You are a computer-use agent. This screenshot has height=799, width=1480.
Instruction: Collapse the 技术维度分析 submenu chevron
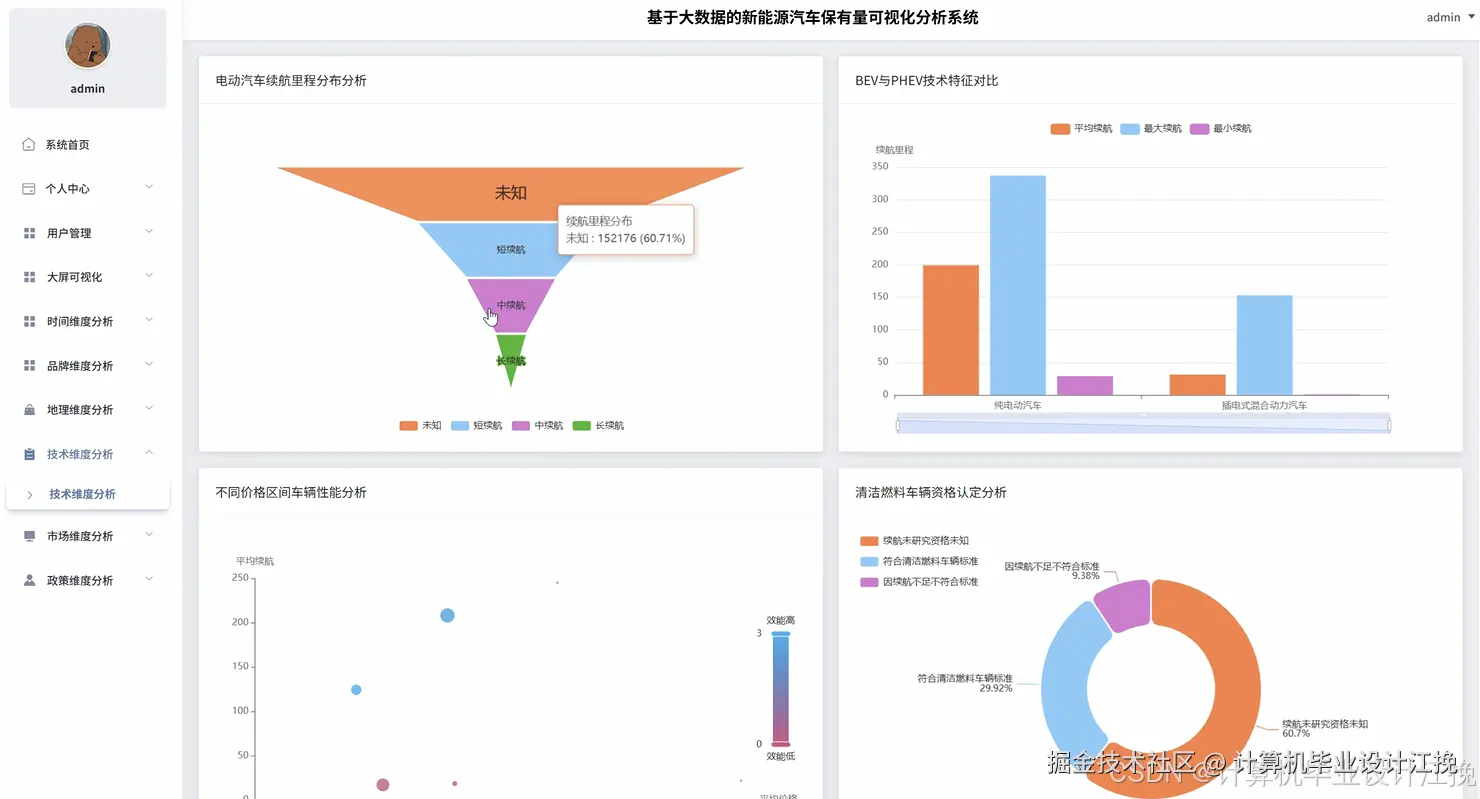(x=149, y=453)
